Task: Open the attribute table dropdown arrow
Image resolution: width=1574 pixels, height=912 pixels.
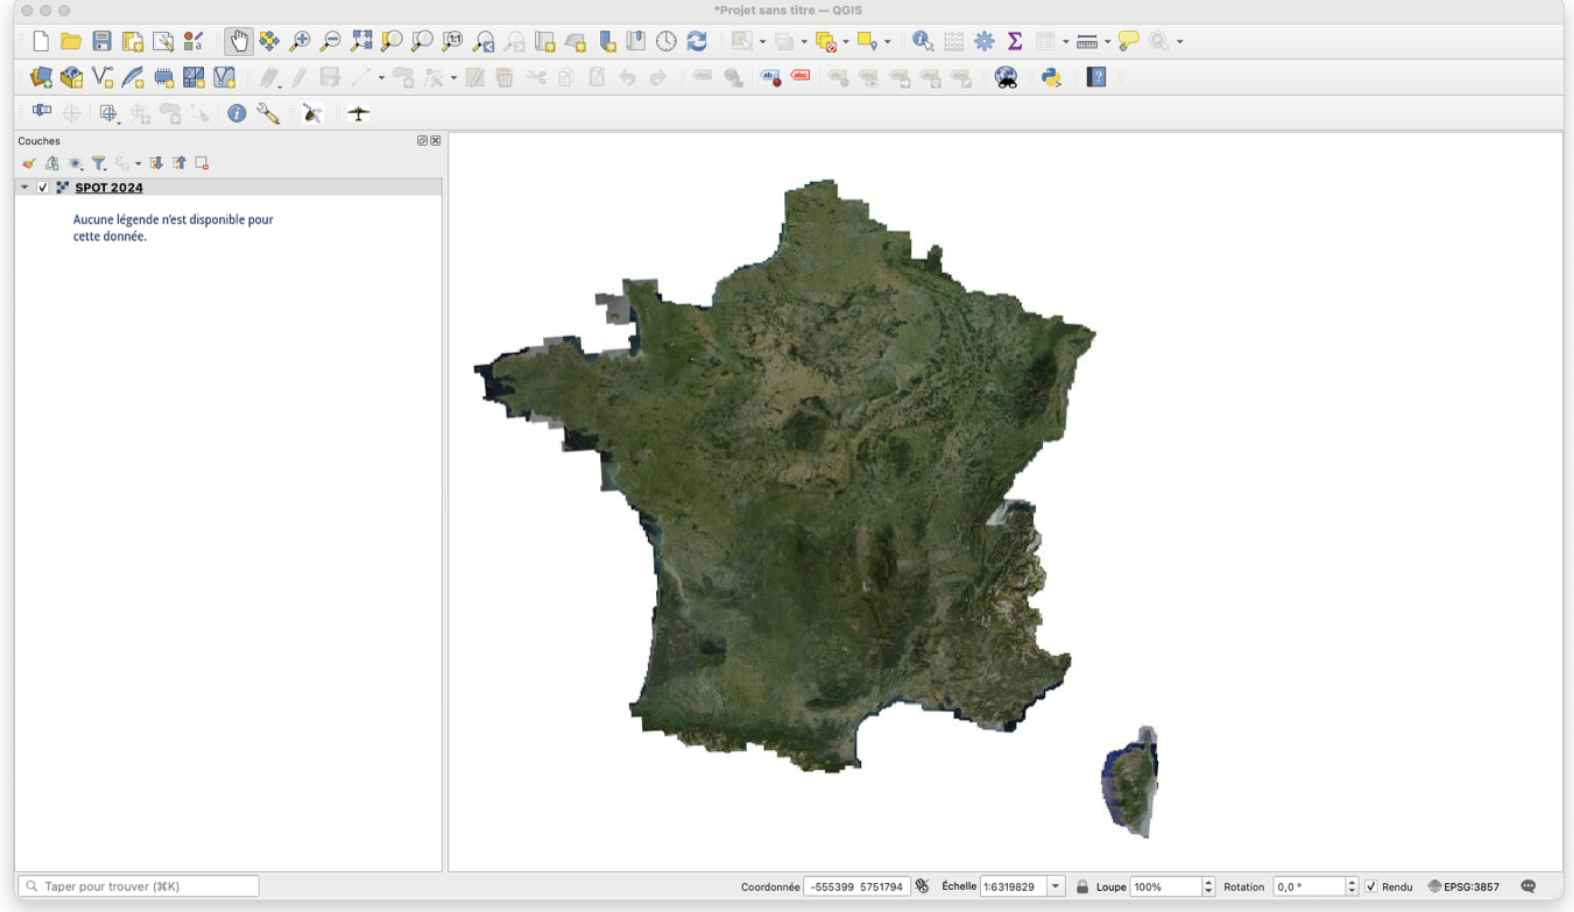Action: [x=1065, y=42]
